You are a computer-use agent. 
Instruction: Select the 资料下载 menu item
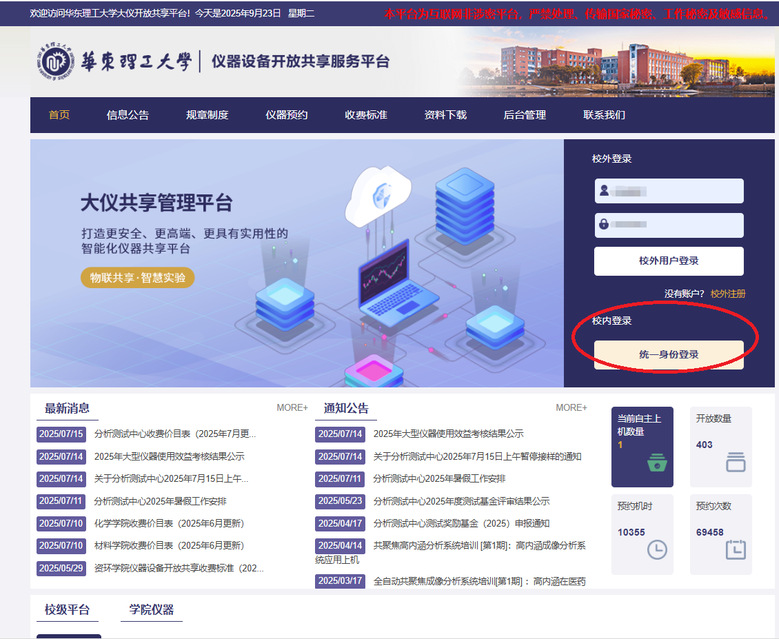pyautogui.click(x=445, y=115)
